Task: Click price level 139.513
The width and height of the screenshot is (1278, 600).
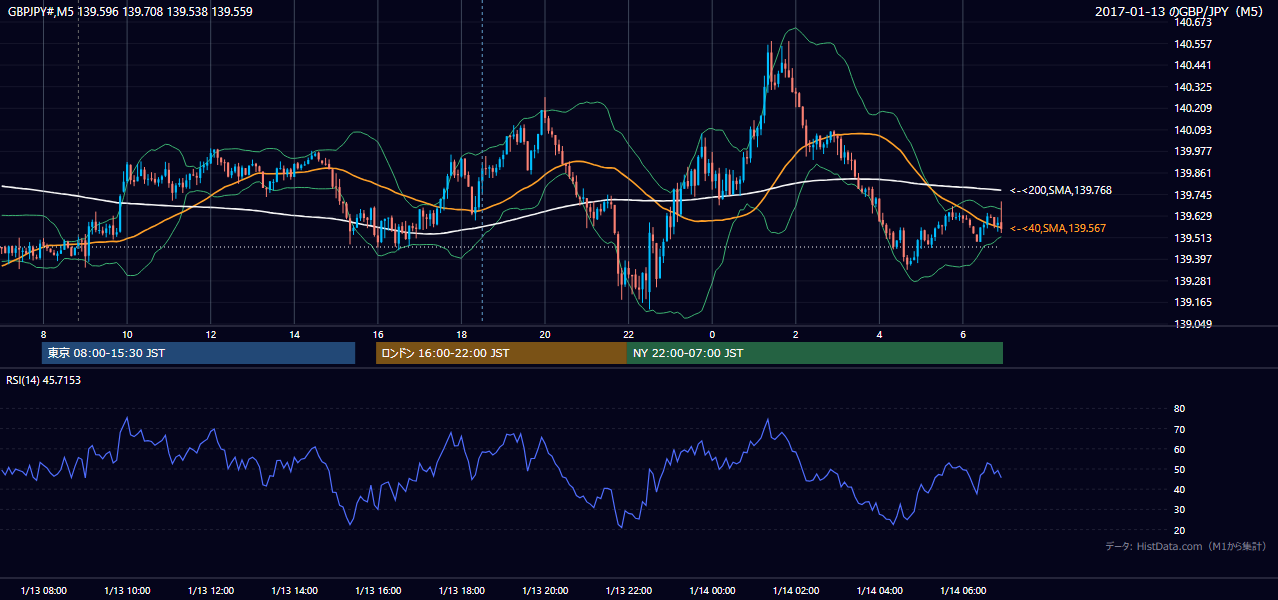Action: (x=1193, y=238)
